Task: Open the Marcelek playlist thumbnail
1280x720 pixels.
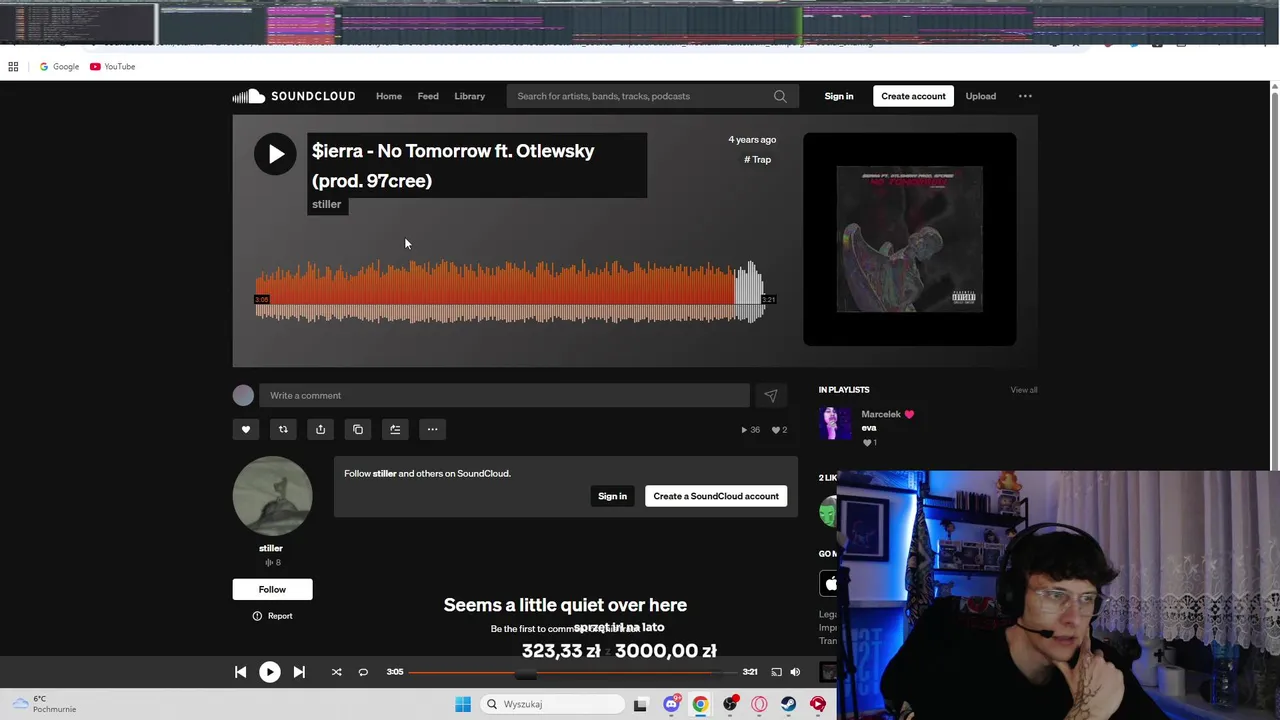Action: coord(835,423)
